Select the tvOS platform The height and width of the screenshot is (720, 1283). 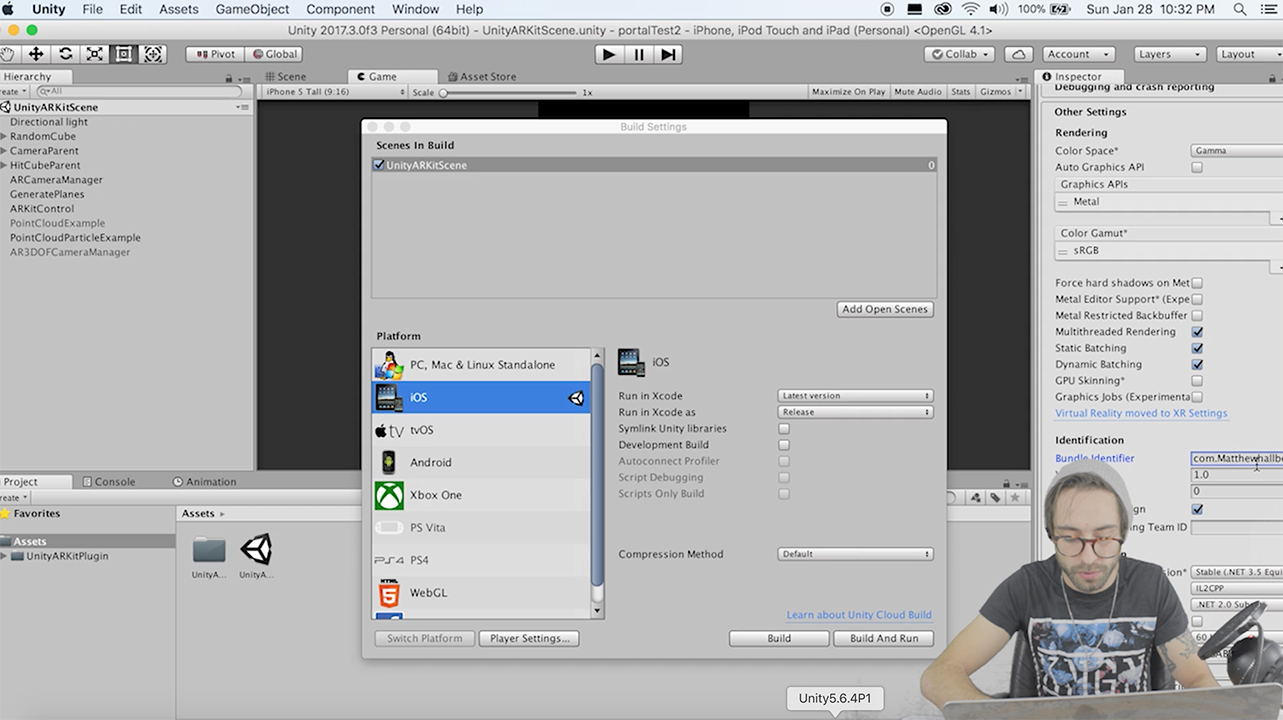481,430
